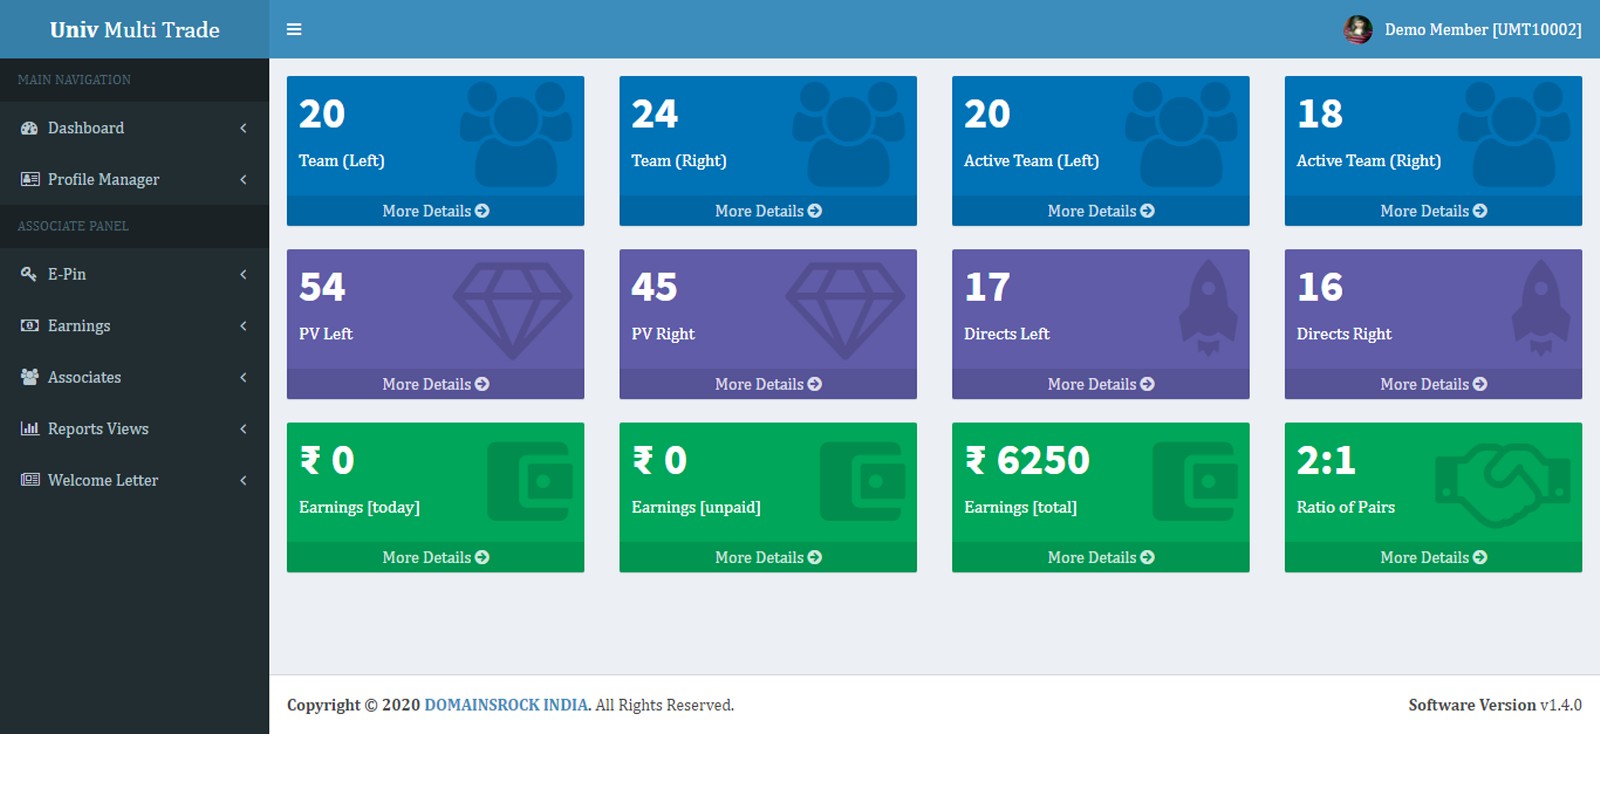Click the wallet icon on Earnings [today] card

(530, 482)
